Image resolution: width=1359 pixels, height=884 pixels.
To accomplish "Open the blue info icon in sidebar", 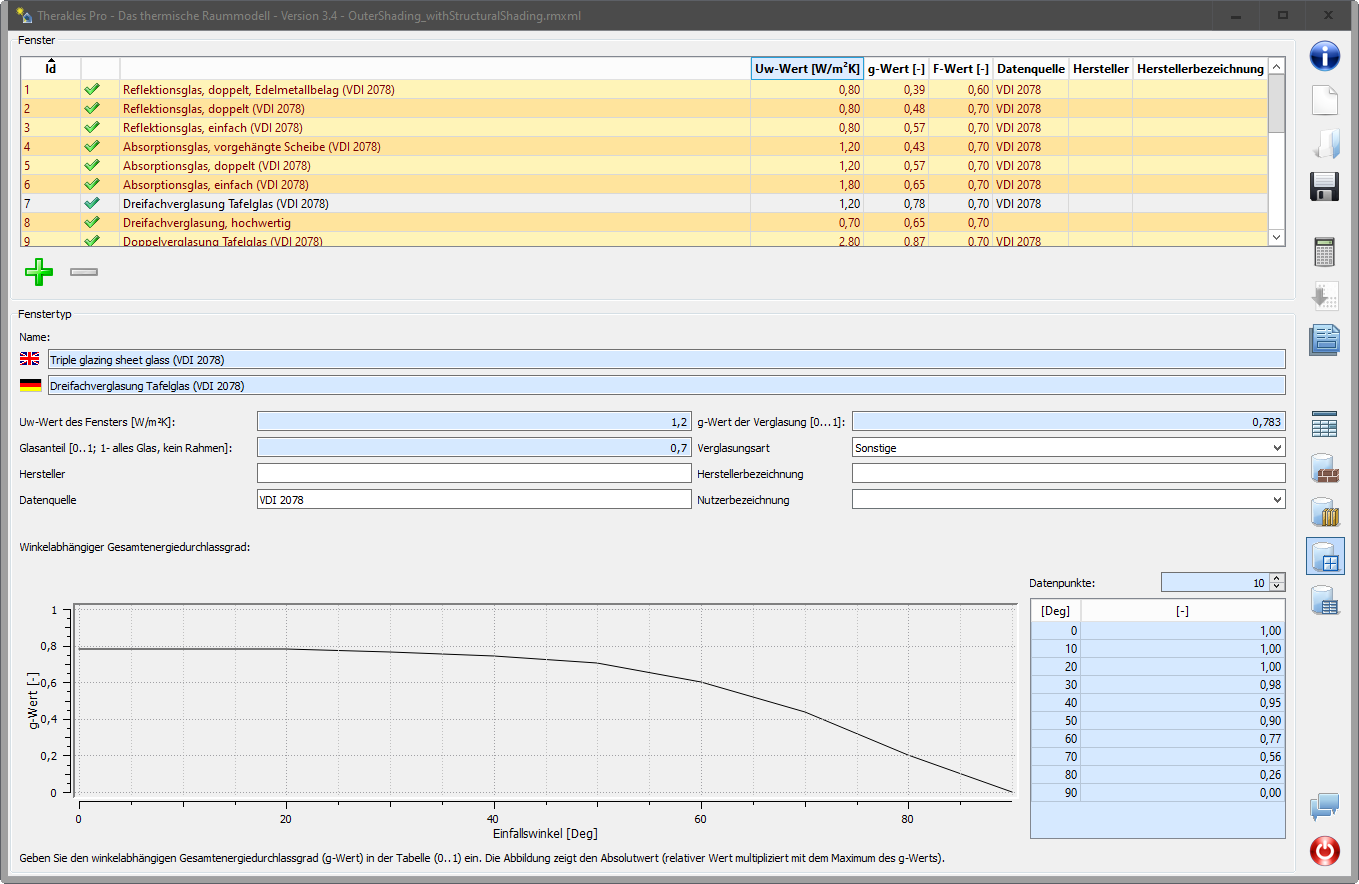I will (1325, 55).
